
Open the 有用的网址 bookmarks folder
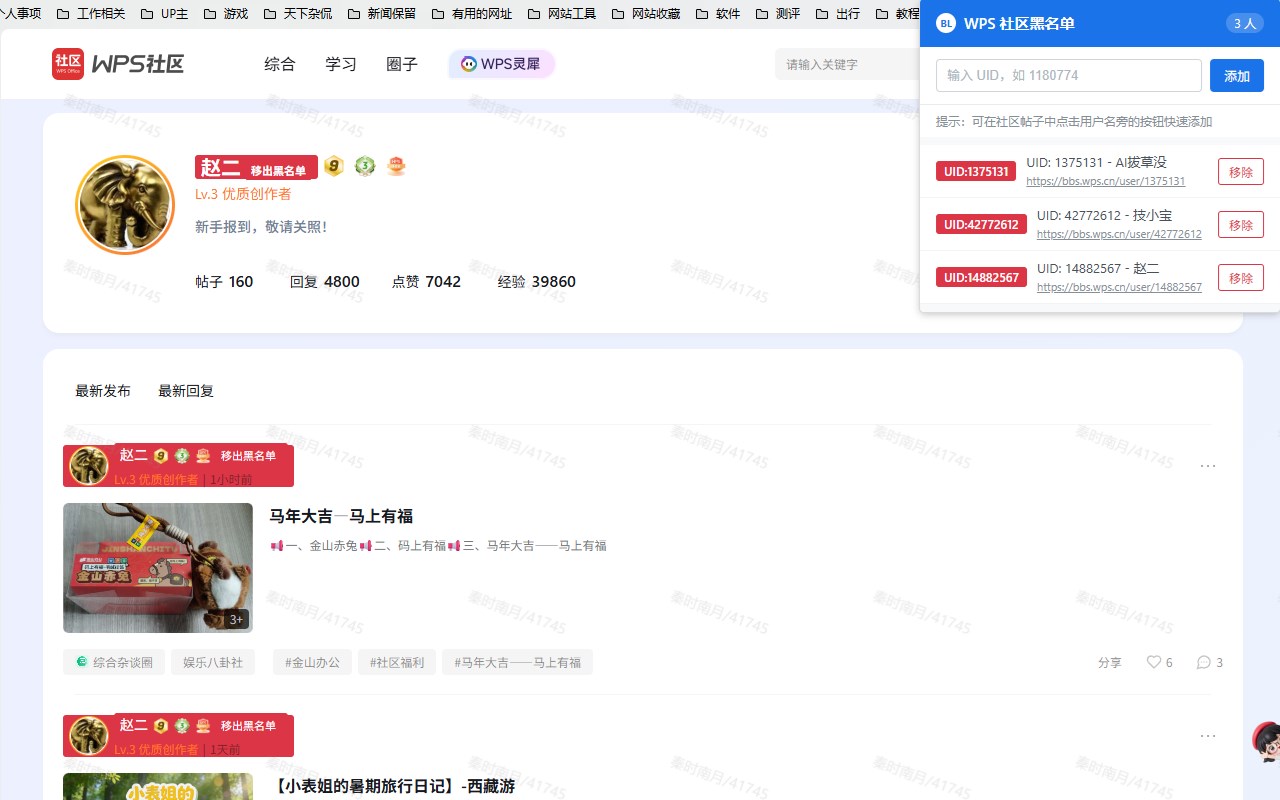(x=472, y=14)
